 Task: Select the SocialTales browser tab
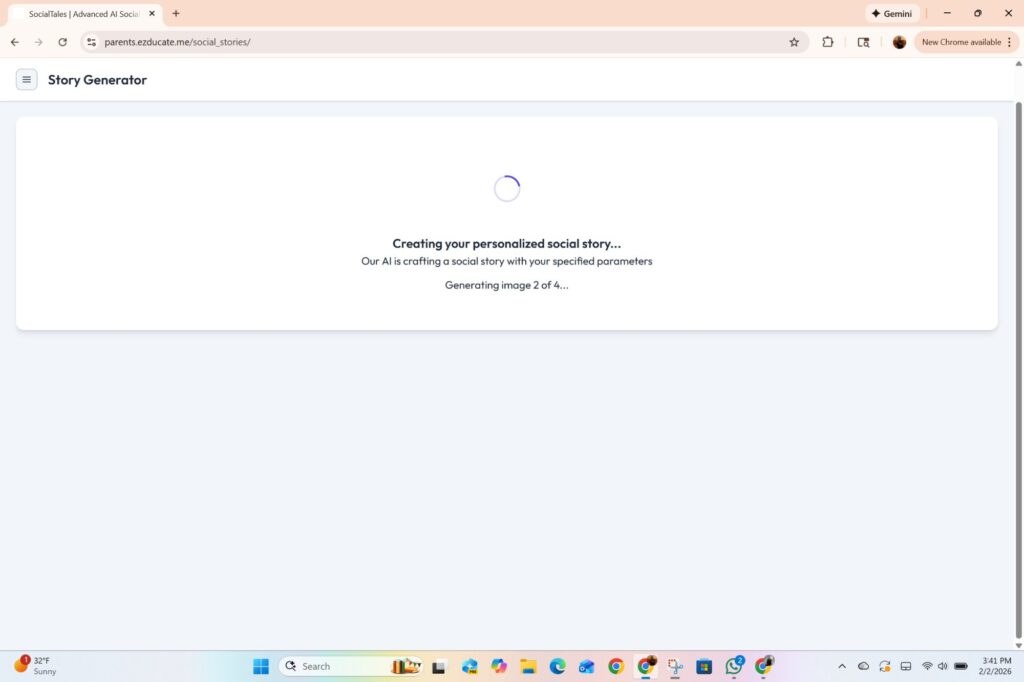pyautogui.click(x=80, y=14)
